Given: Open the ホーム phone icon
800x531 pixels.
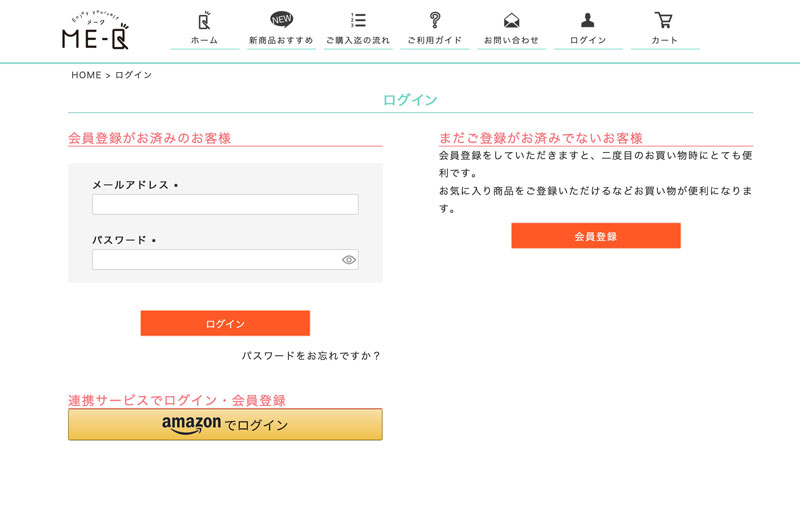Looking at the screenshot, I should [x=204, y=20].
